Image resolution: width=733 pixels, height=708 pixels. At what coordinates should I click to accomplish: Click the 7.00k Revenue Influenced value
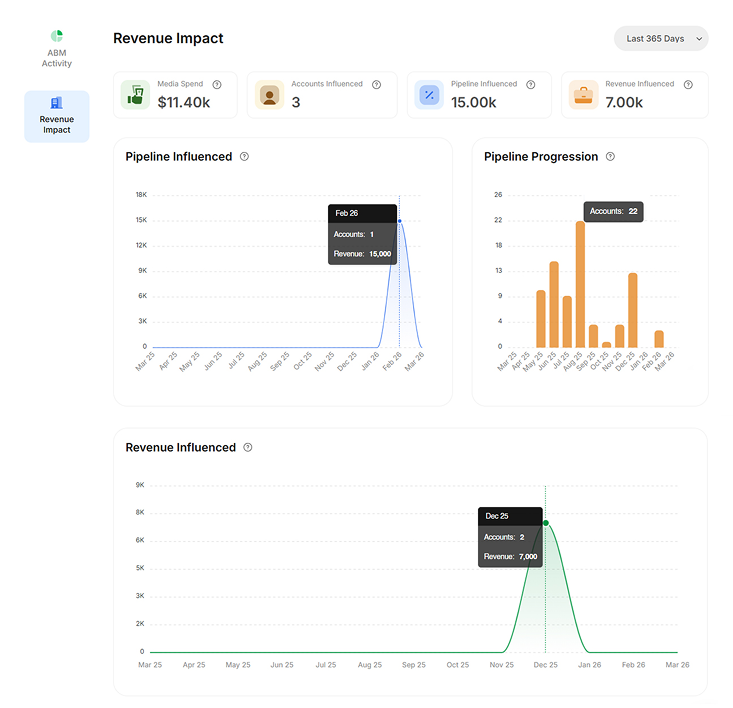pyautogui.click(x=624, y=102)
